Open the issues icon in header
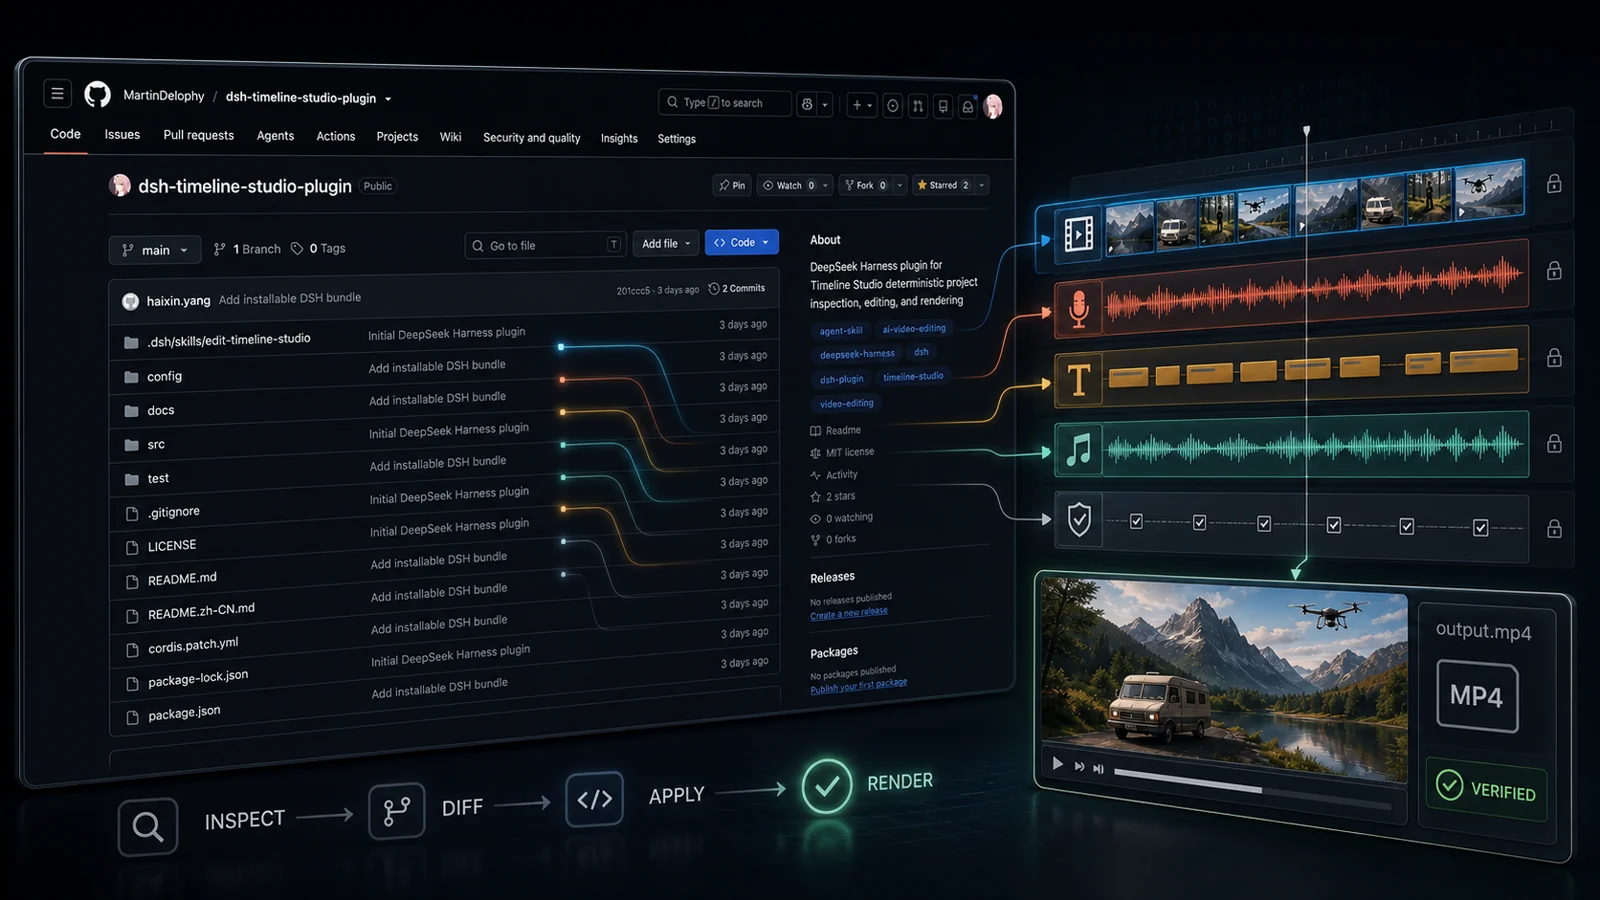 [892, 105]
